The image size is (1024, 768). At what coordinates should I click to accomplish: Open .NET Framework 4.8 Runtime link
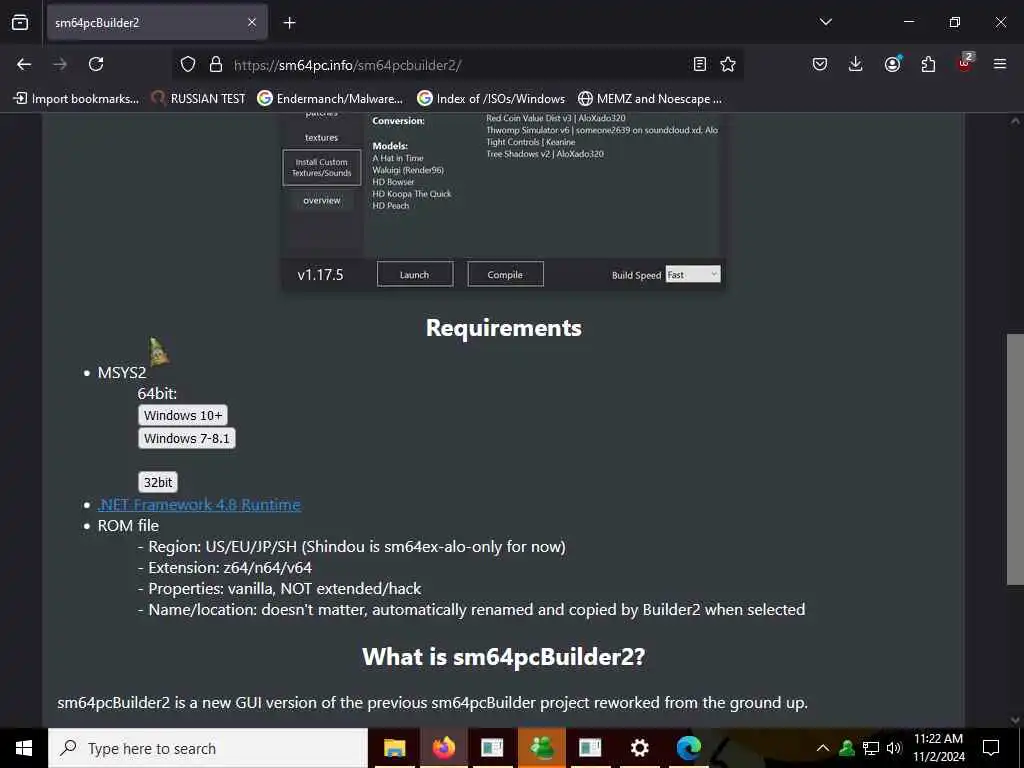[199, 504]
